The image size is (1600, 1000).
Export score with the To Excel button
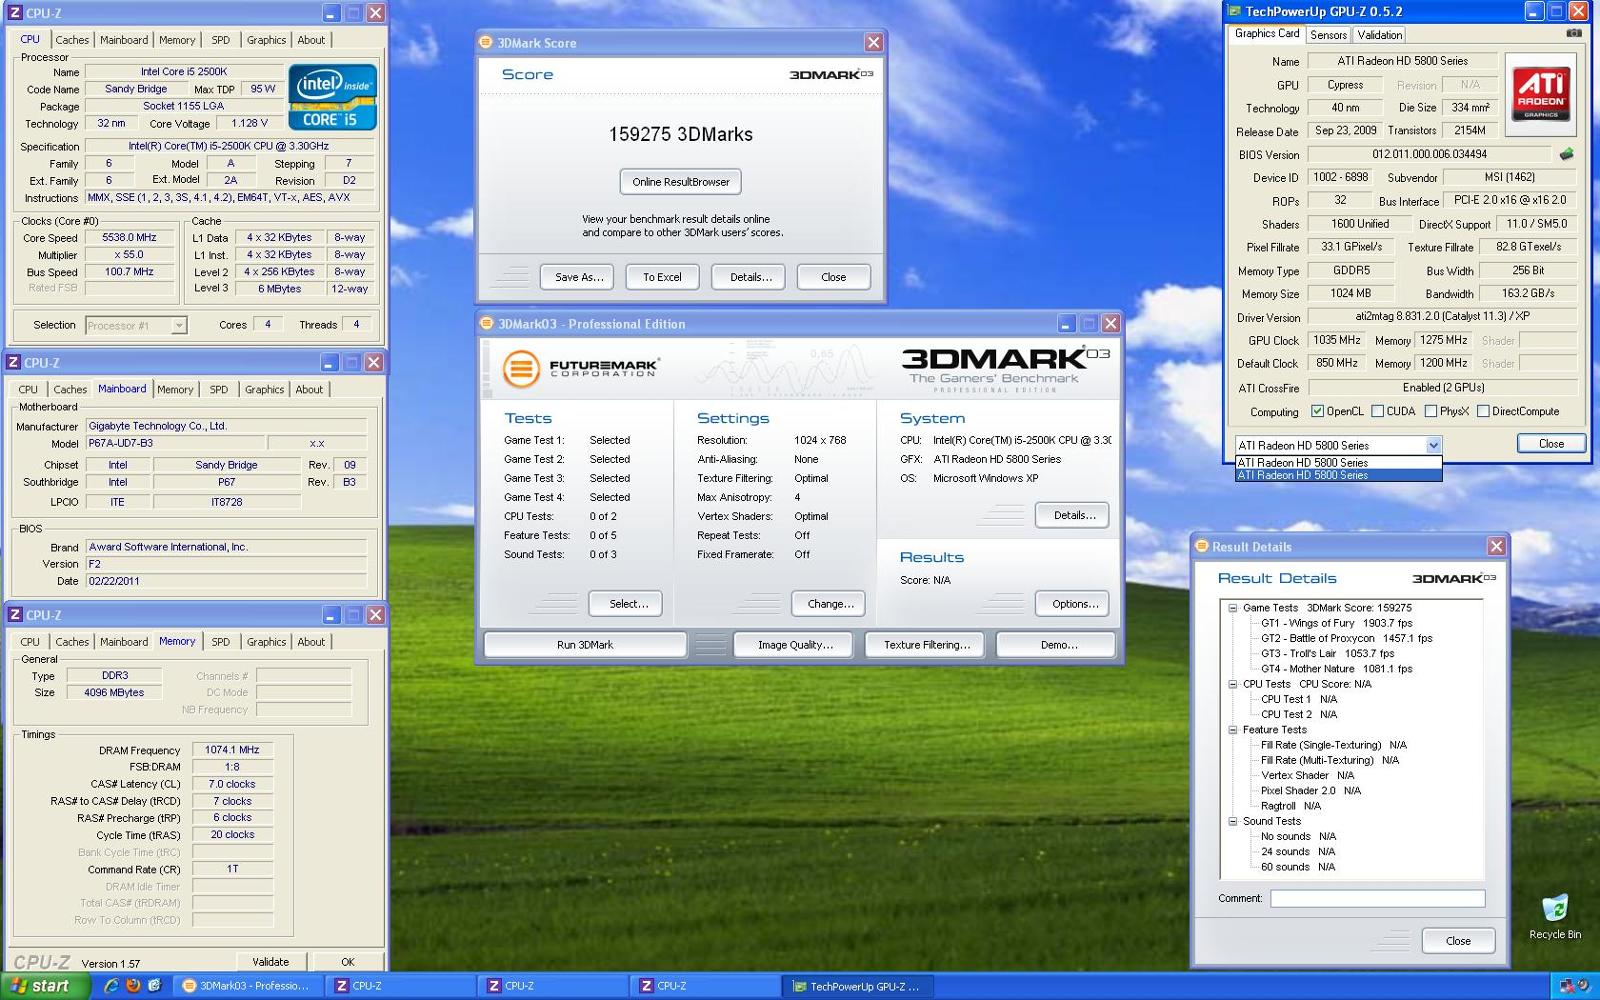[x=662, y=277]
